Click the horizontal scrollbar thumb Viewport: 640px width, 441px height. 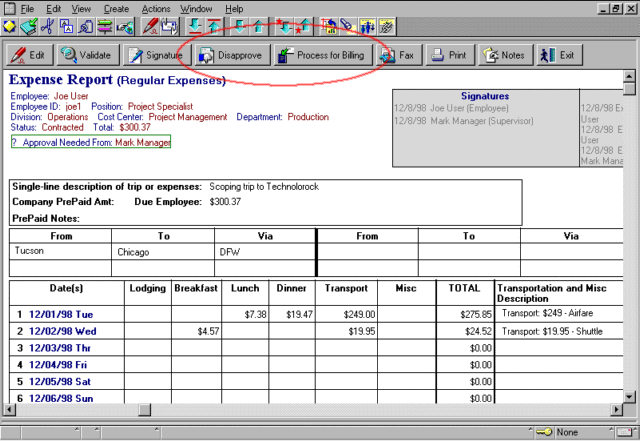(x=144, y=409)
